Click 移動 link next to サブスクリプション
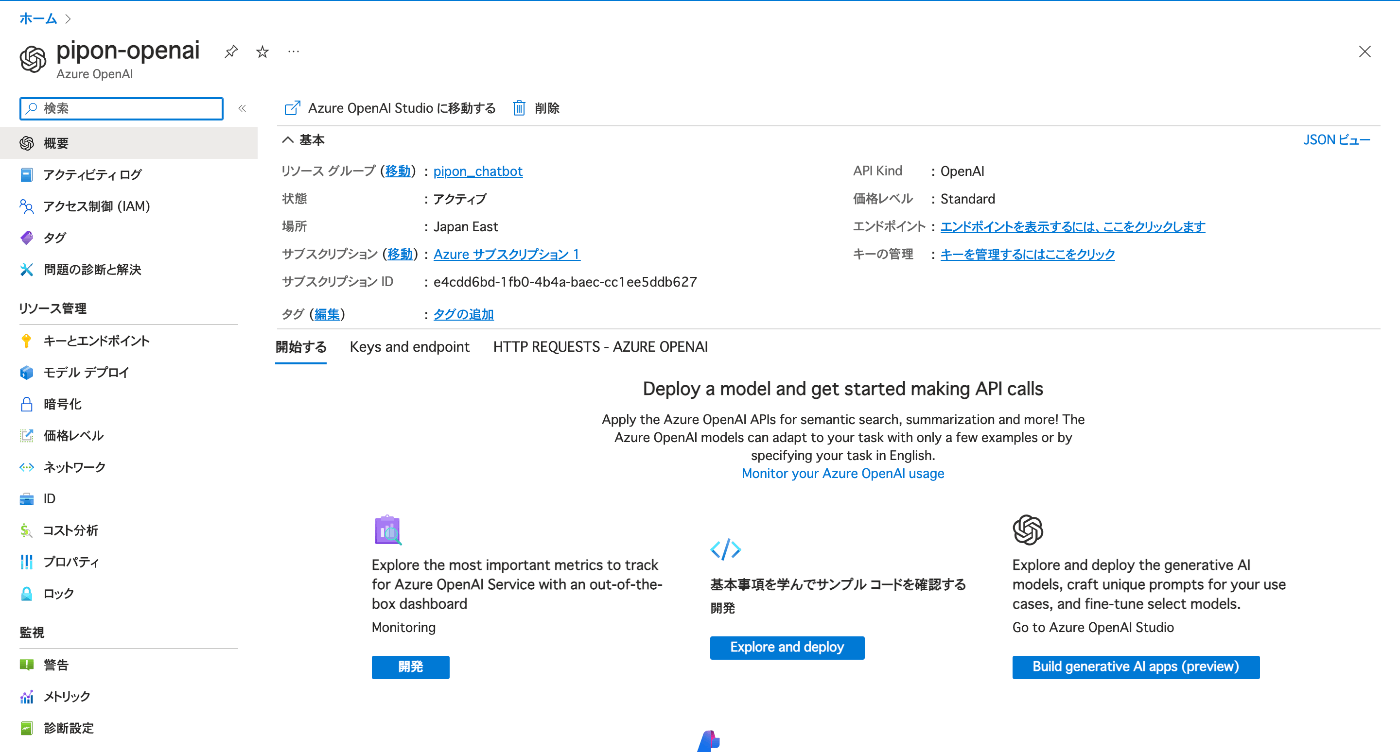 [x=400, y=254]
